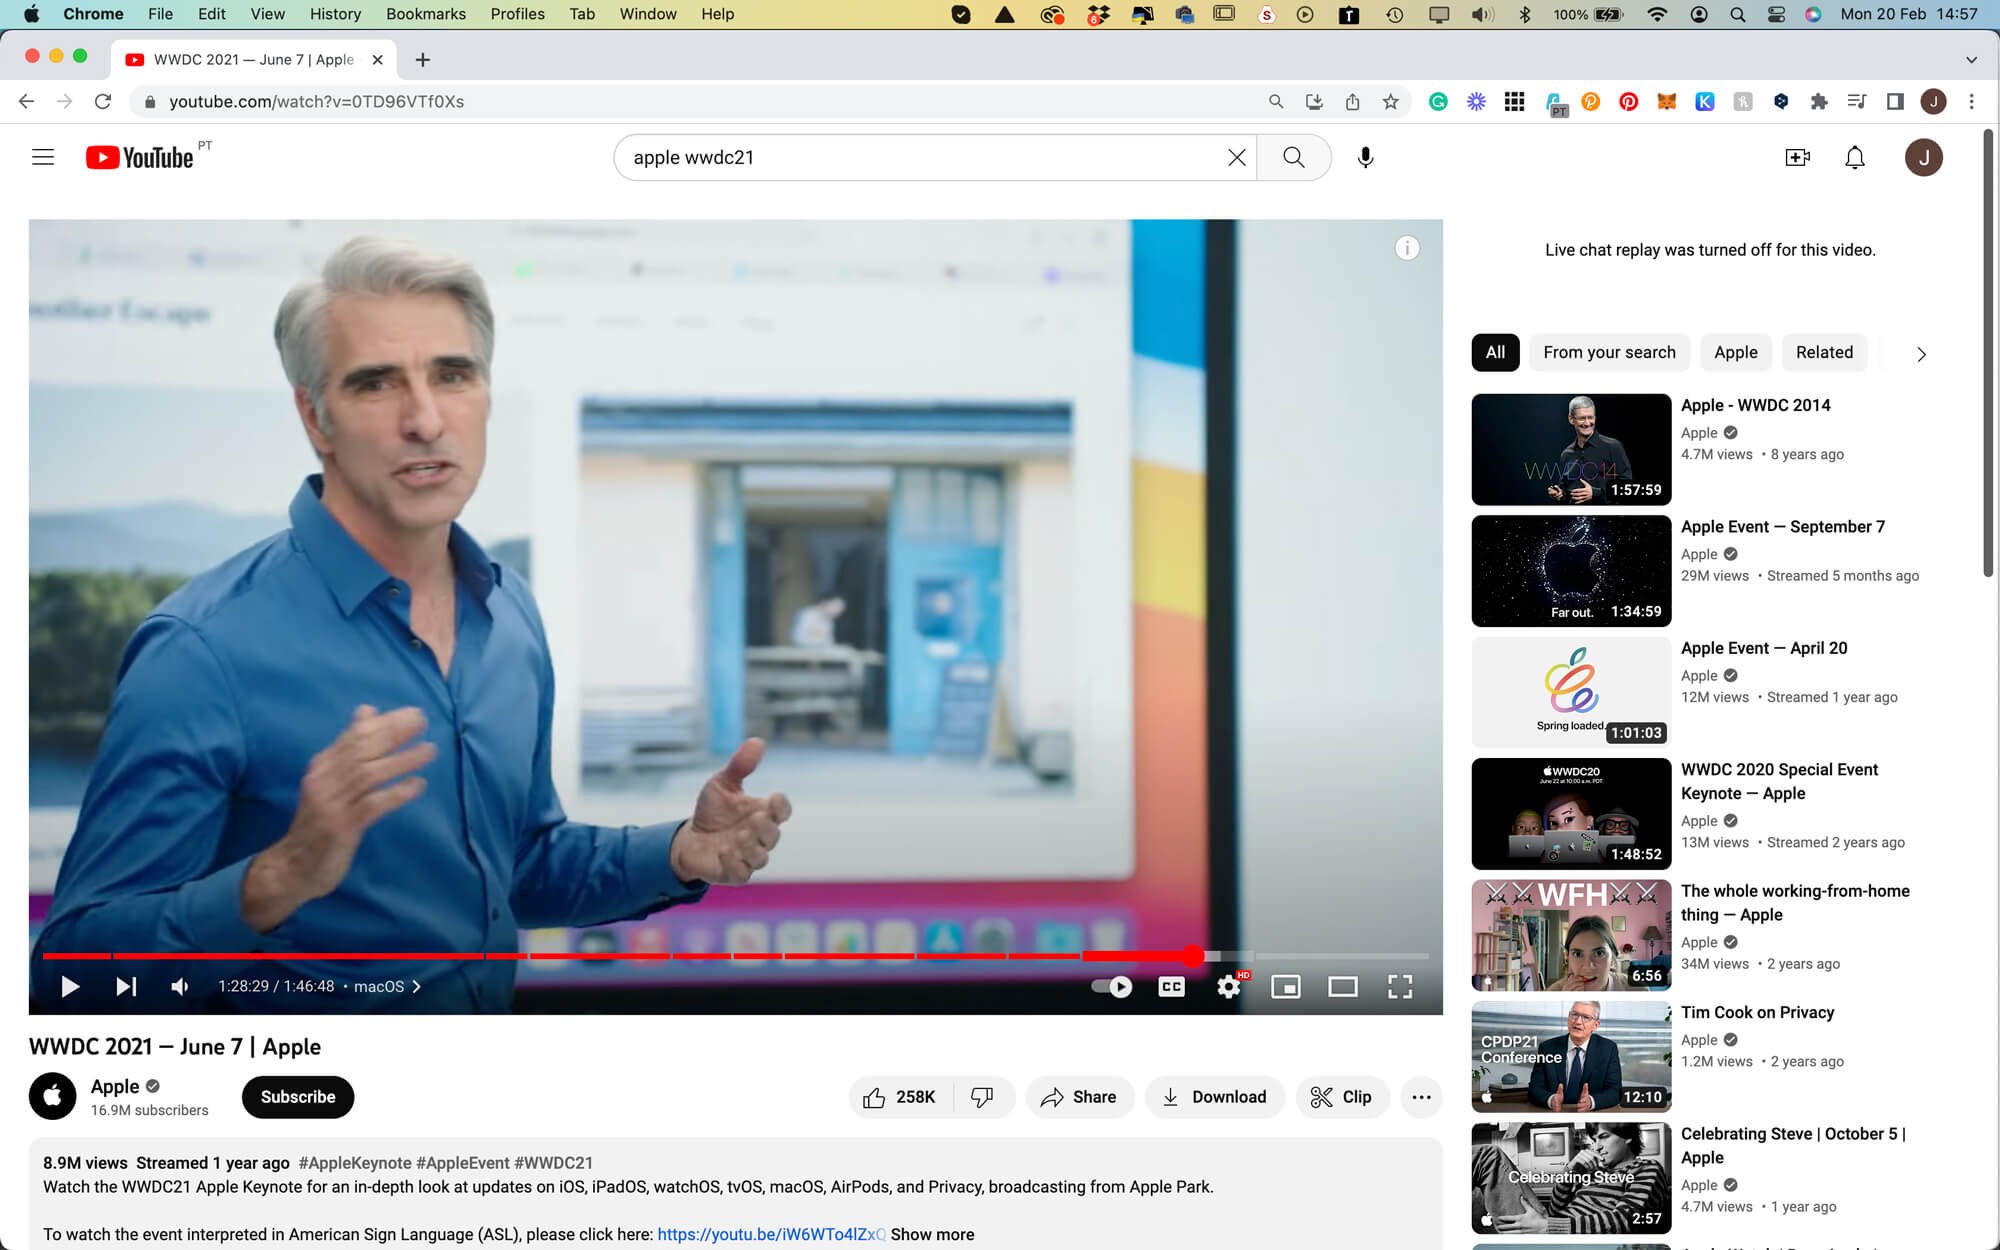Open the Create video menu
2000x1250 pixels.
pyautogui.click(x=1797, y=157)
